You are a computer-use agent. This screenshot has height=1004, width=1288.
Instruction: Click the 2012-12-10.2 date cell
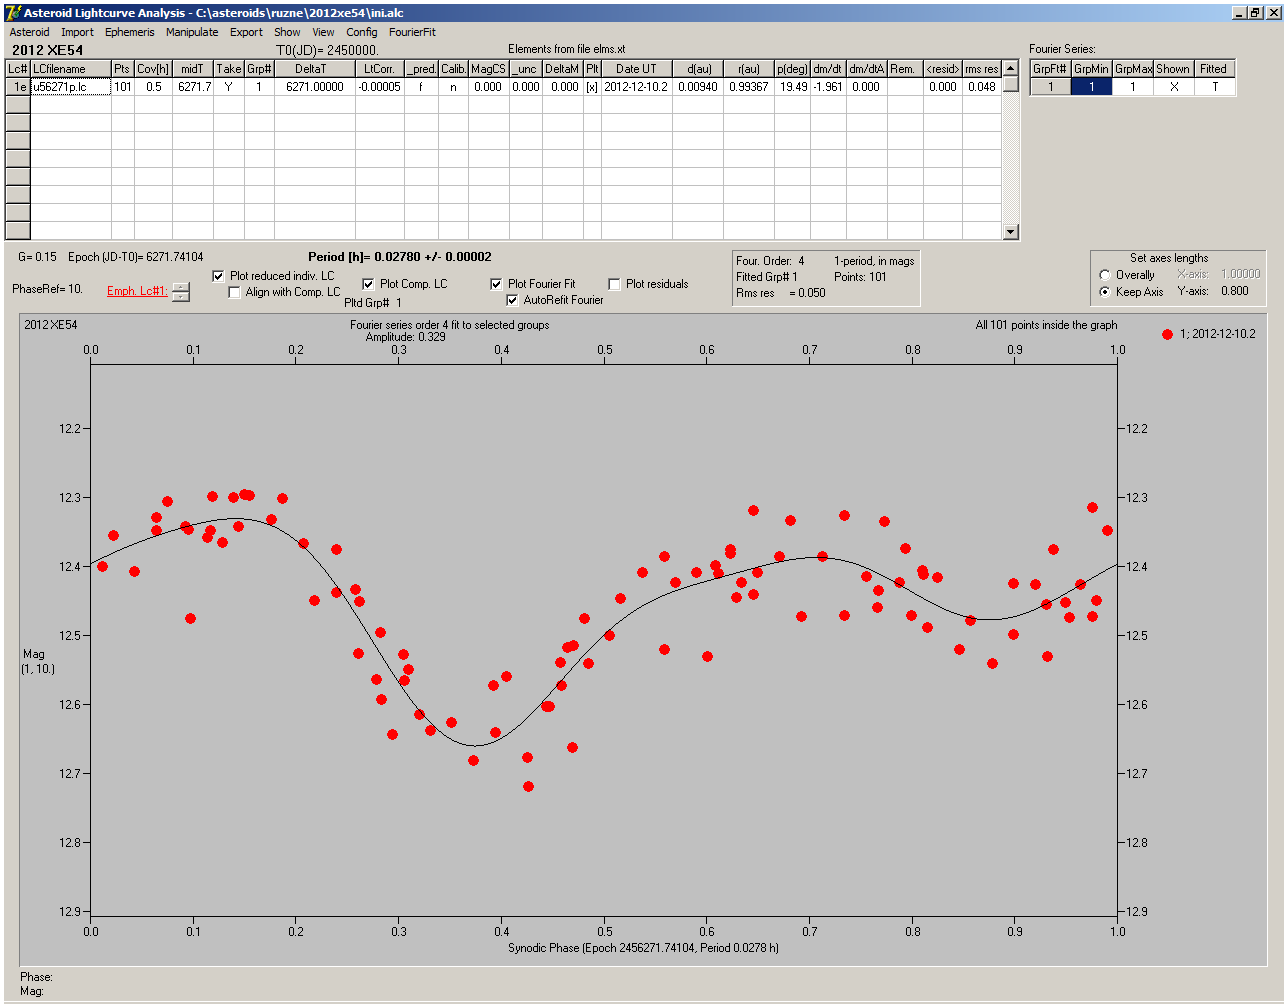tap(636, 87)
